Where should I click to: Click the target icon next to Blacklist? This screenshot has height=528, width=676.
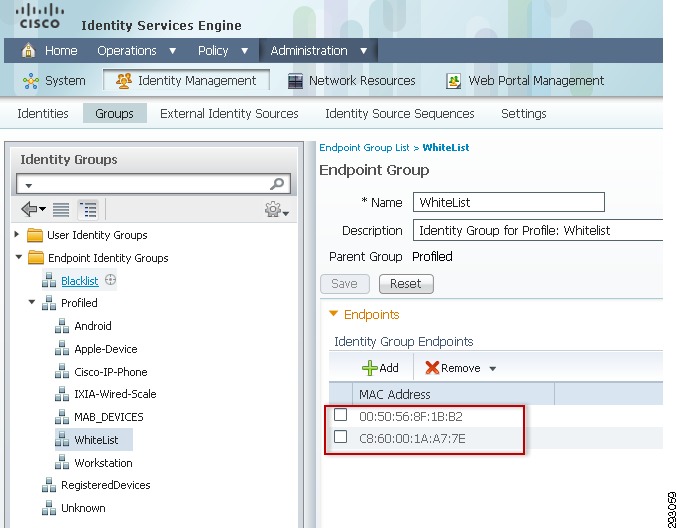click(x=110, y=280)
